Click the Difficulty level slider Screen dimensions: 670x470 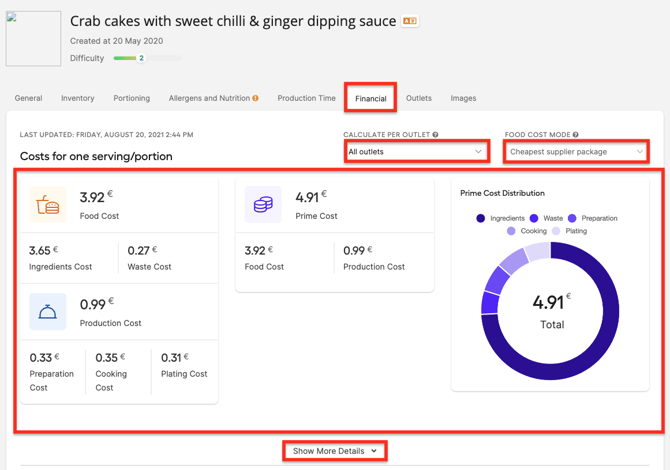[147, 58]
